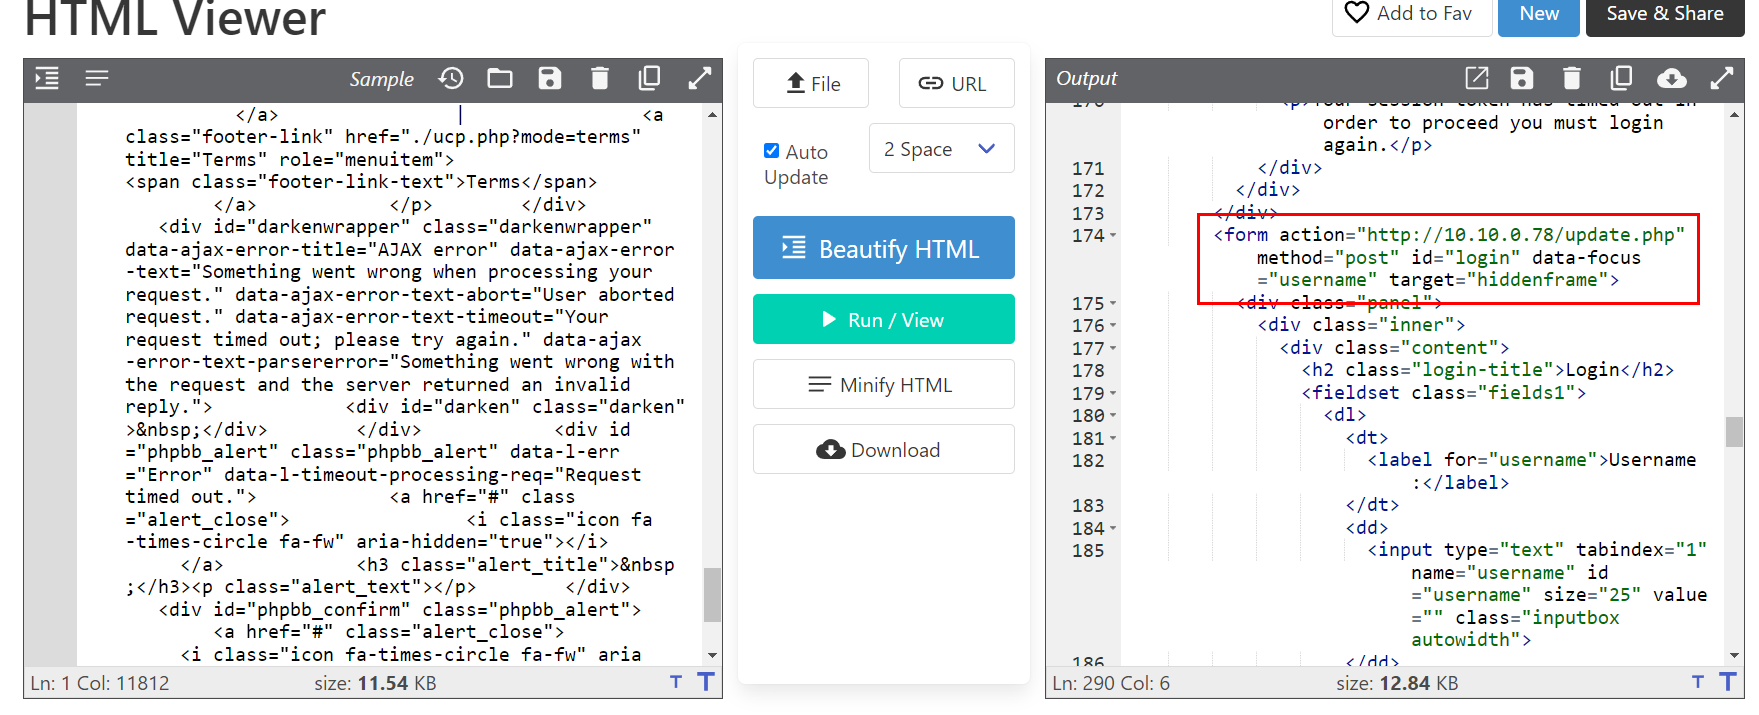Screen dimensions: 1759x715
Task: Click the Sample menu item
Action: (381, 79)
